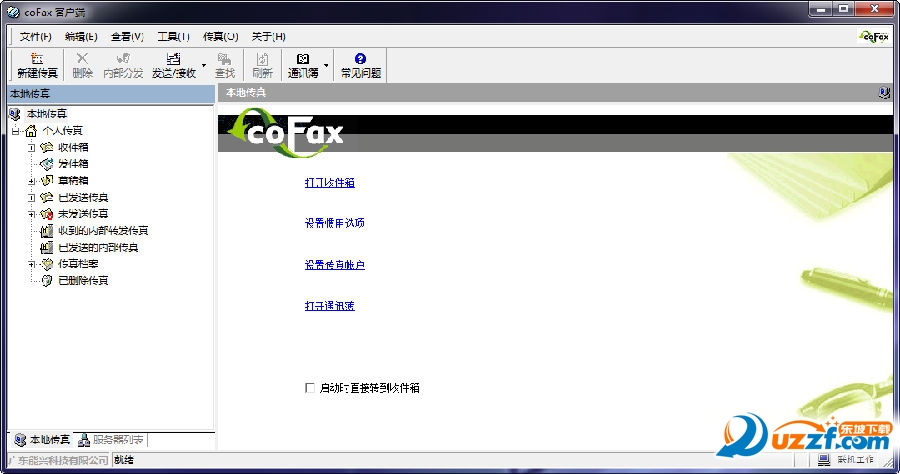Open dropdown arrow next to 发送/接收
The width and height of the screenshot is (900, 474).
(204, 65)
